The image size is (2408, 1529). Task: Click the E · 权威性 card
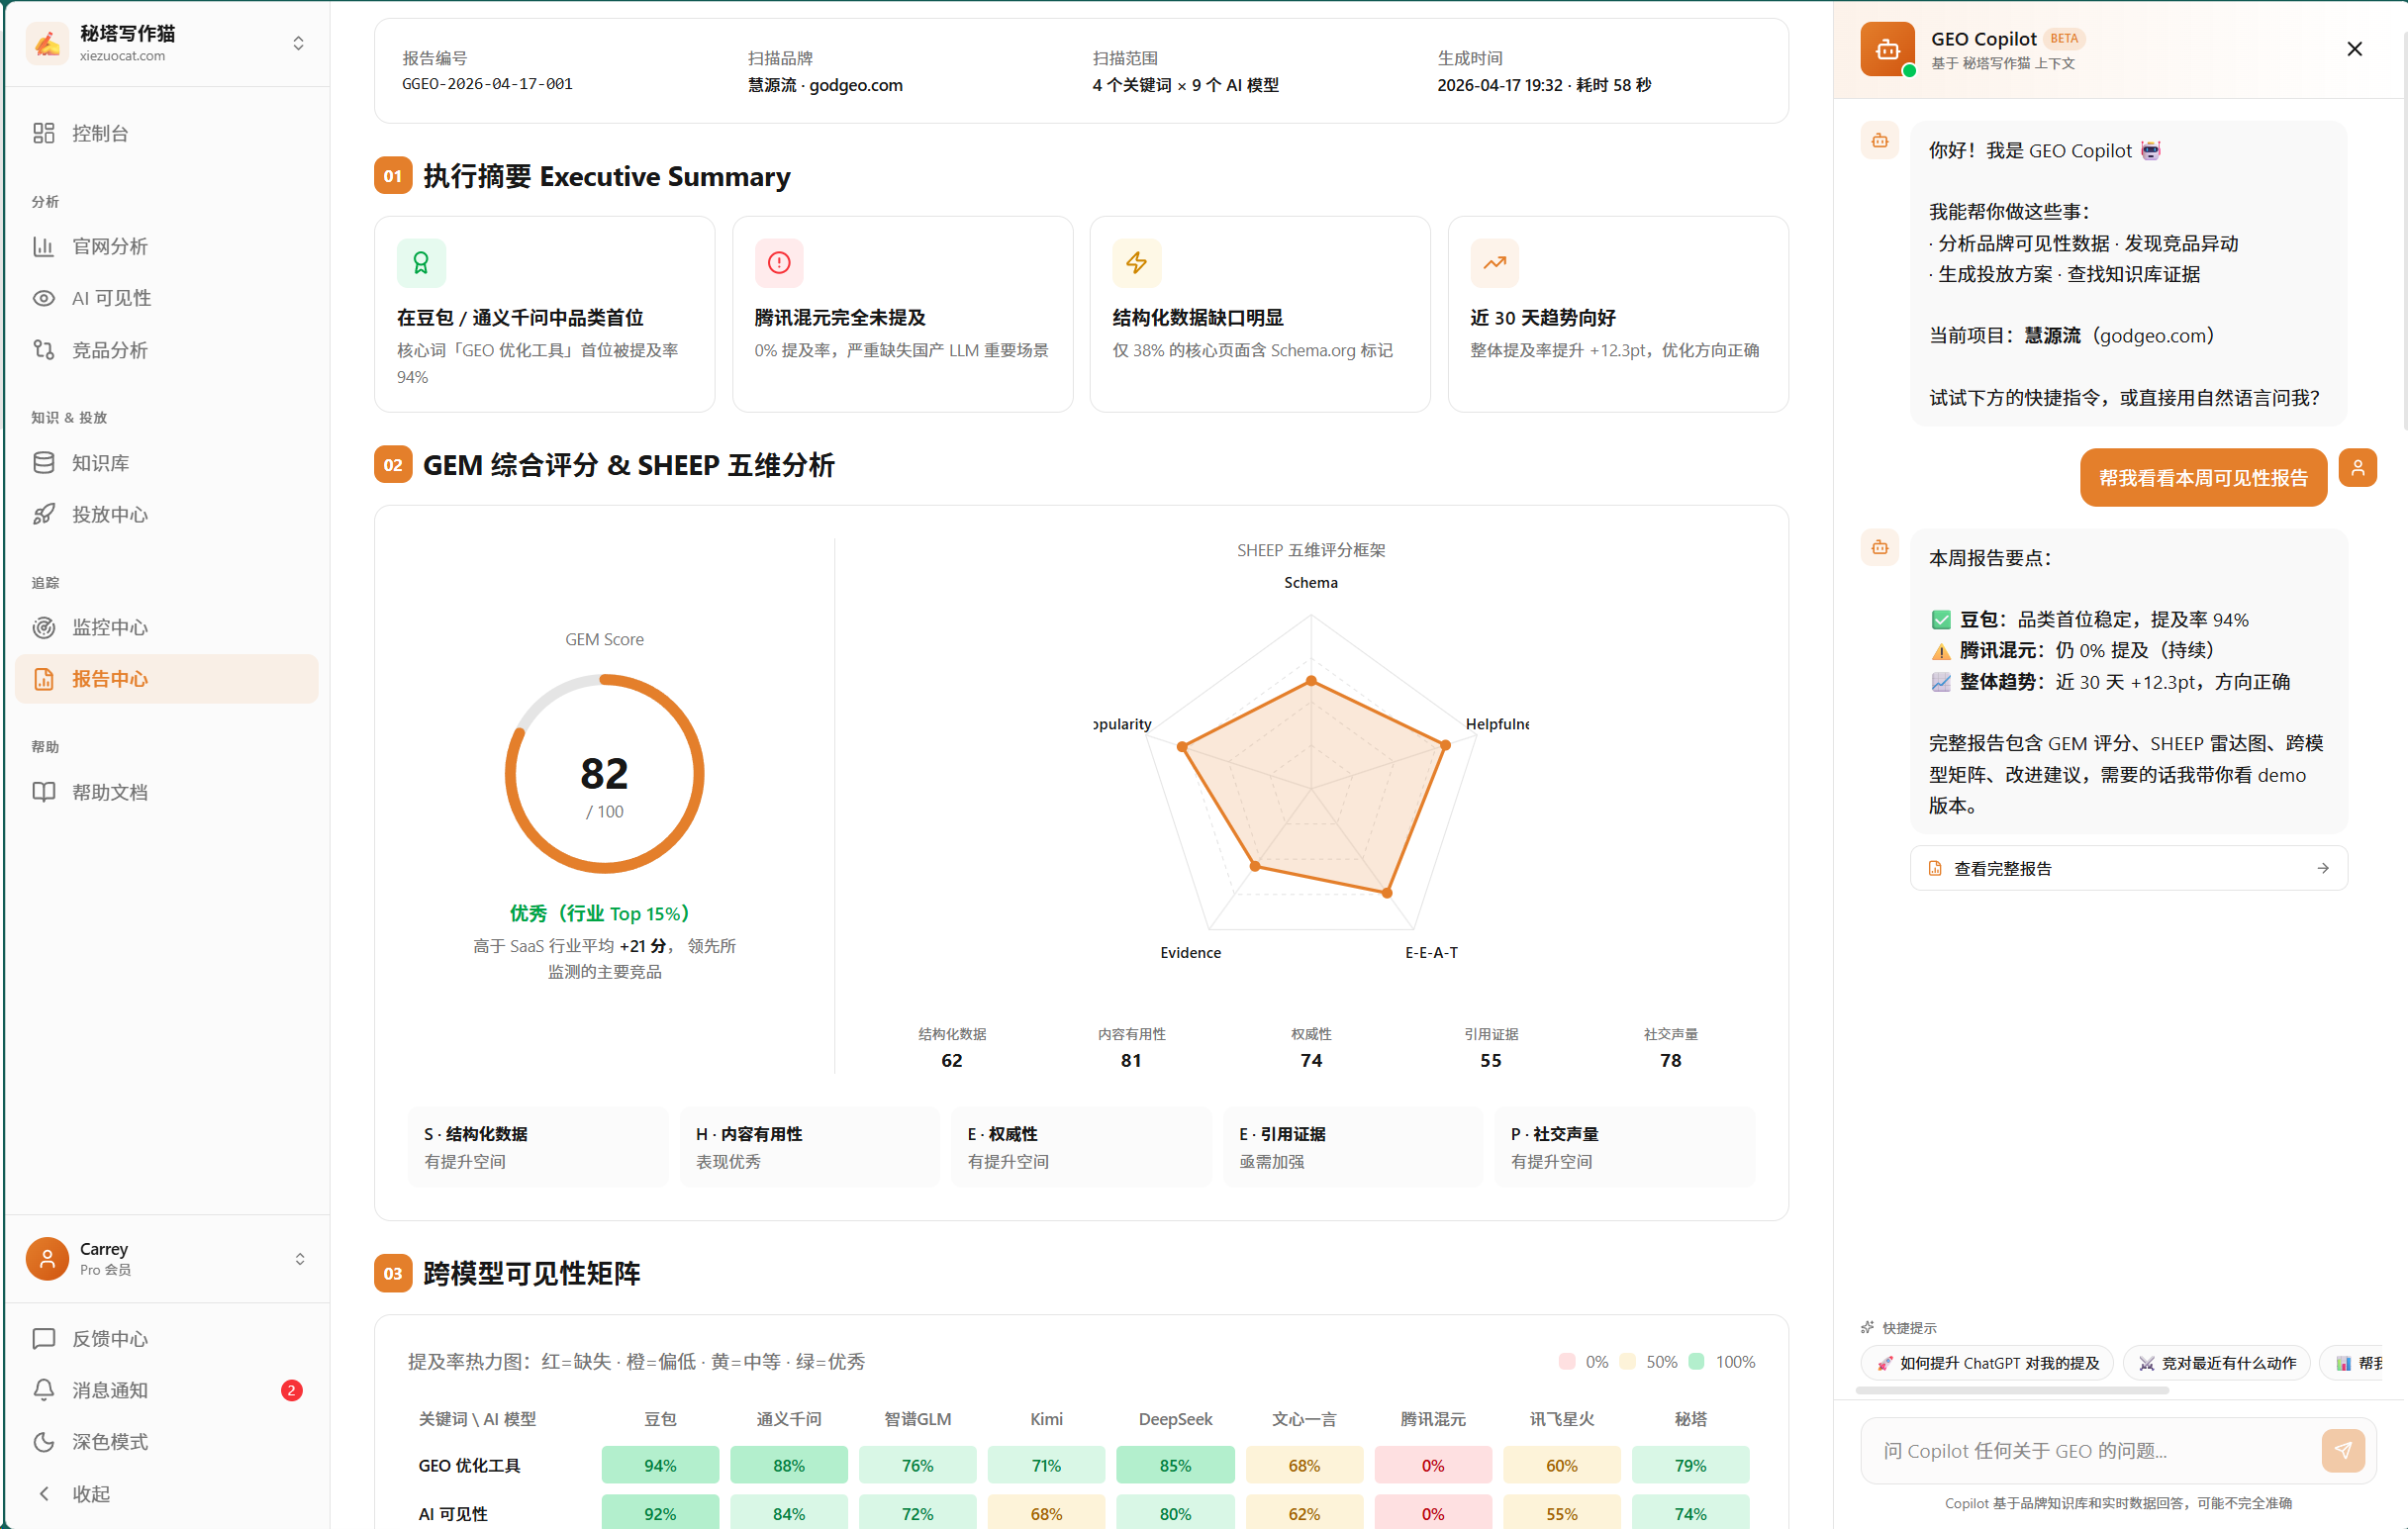1081,1147
